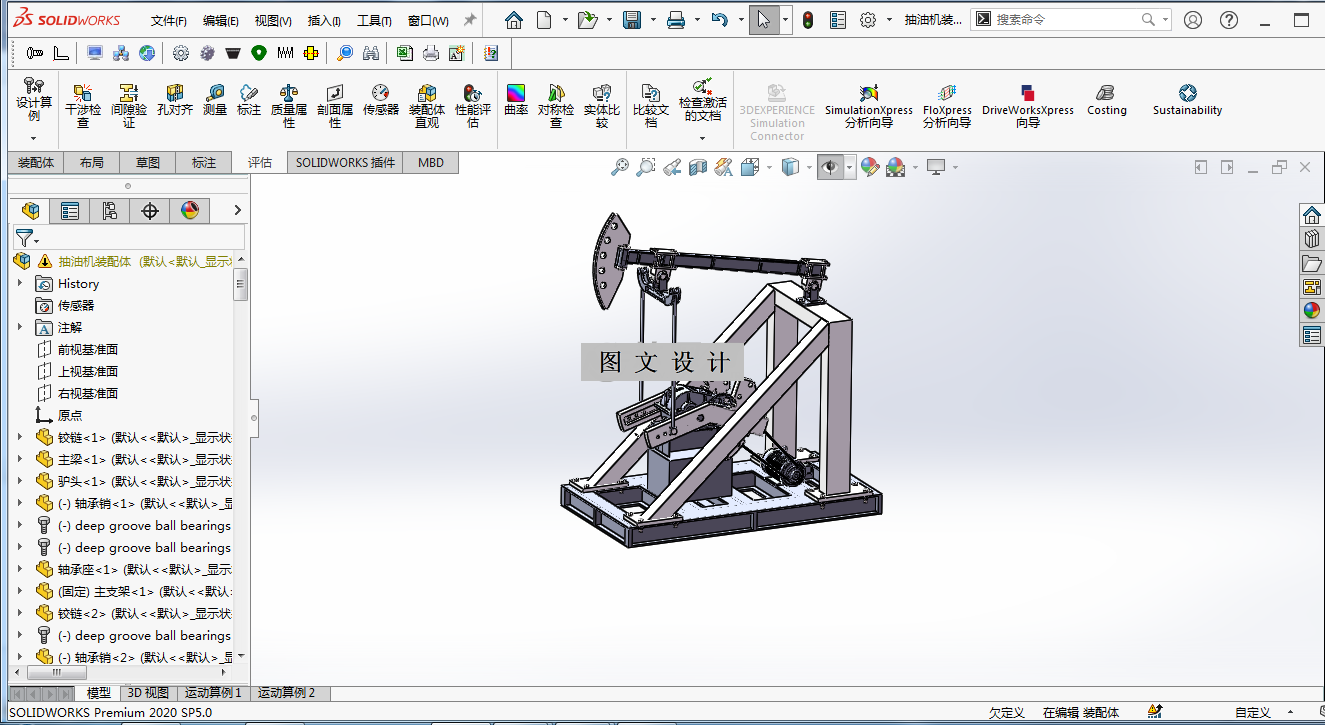Click the Excel design table toolbar icon
This screenshot has height=725, width=1325.
tap(404, 53)
